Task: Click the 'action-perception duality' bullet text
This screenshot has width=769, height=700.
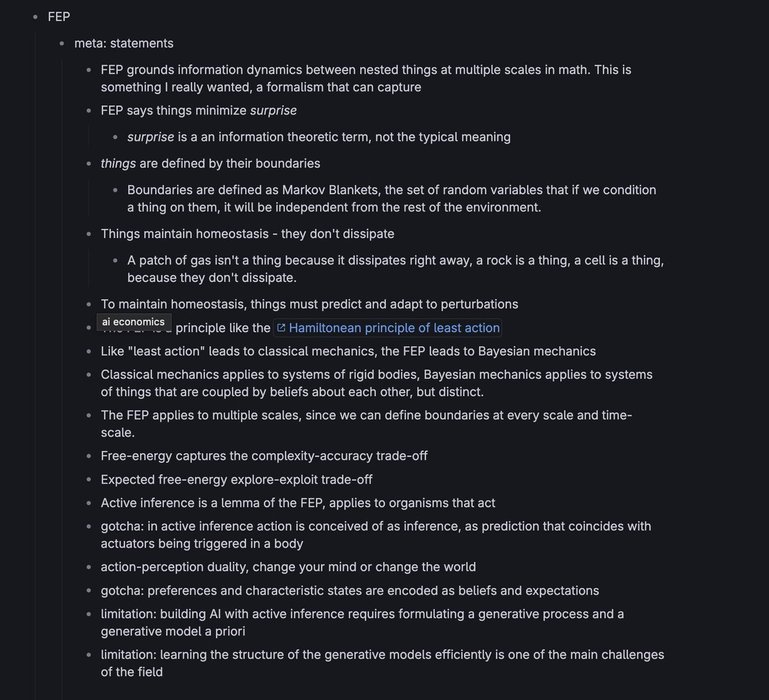Action: coord(288,567)
